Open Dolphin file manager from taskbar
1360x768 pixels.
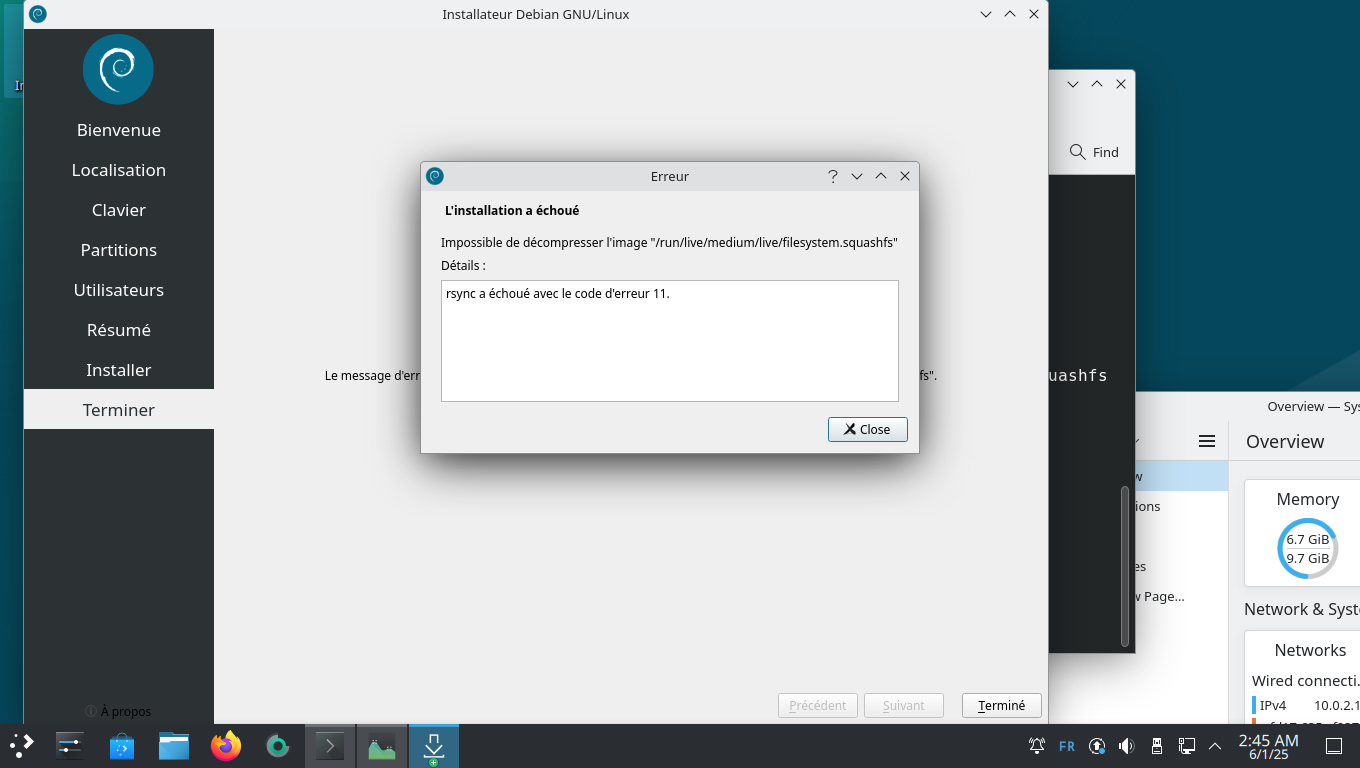tap(174, 745)
